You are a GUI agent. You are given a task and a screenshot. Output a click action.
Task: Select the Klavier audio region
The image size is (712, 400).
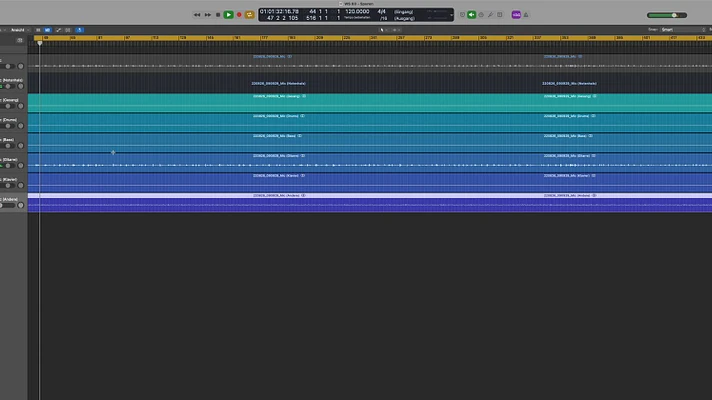370,183
